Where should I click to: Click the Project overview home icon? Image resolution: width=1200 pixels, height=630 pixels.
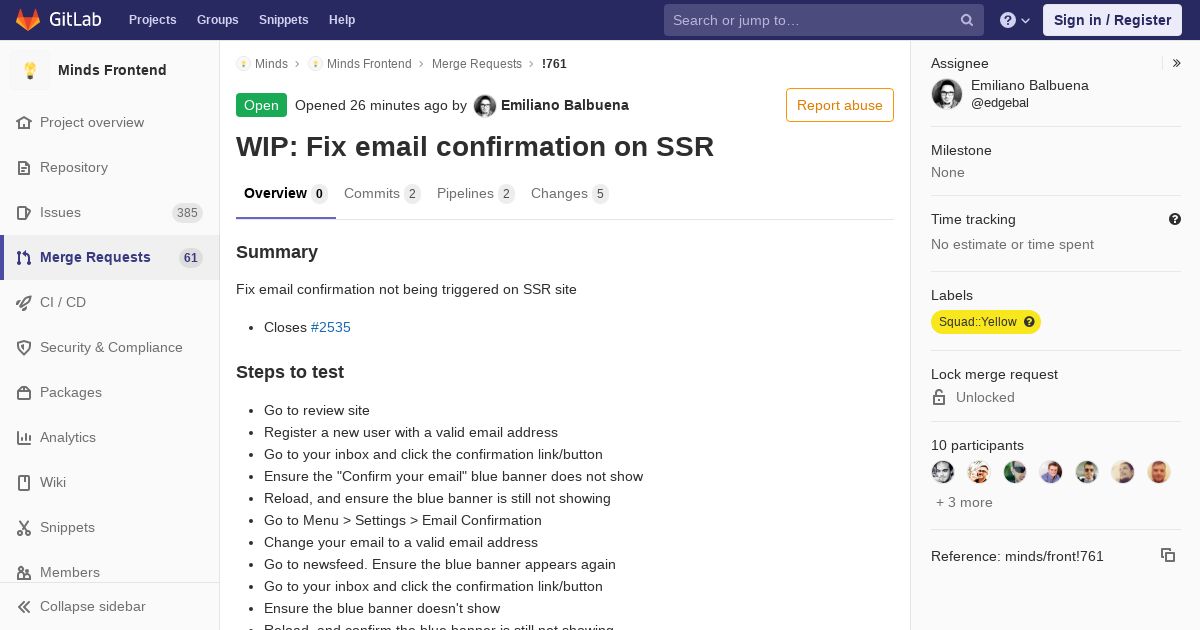(x=24, y=123)
